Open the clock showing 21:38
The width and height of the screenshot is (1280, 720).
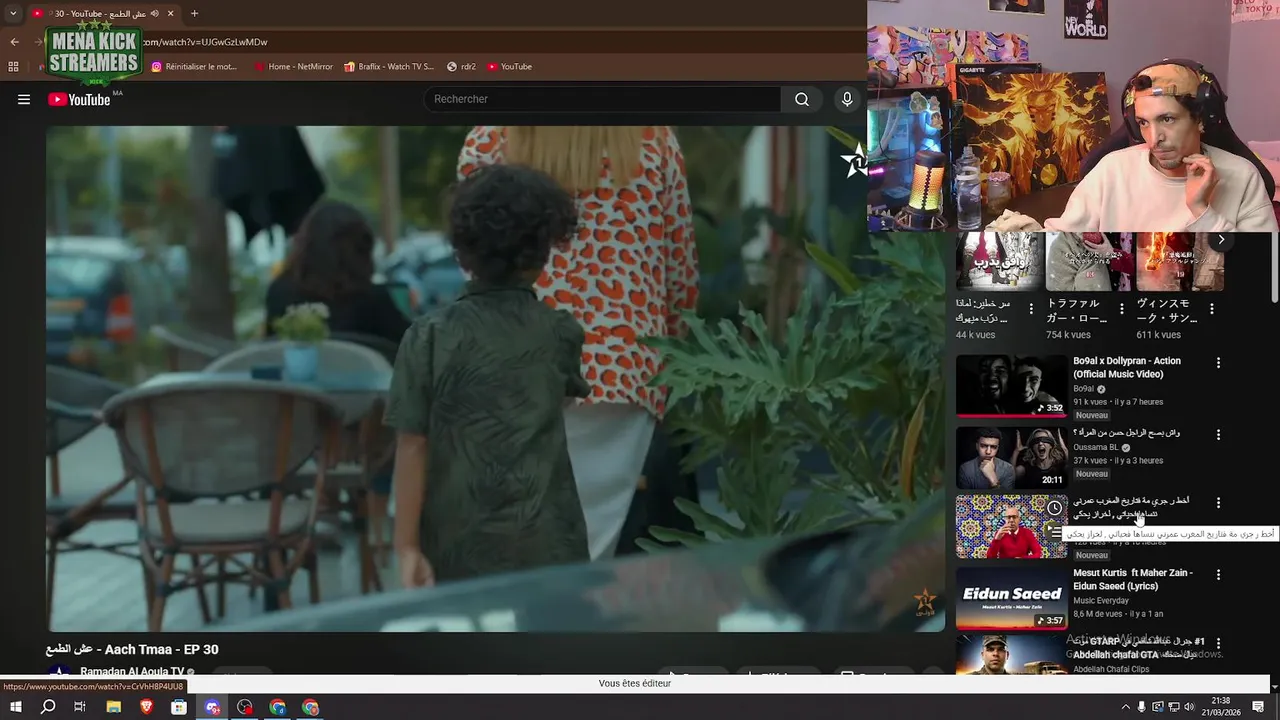(1221, 707)
